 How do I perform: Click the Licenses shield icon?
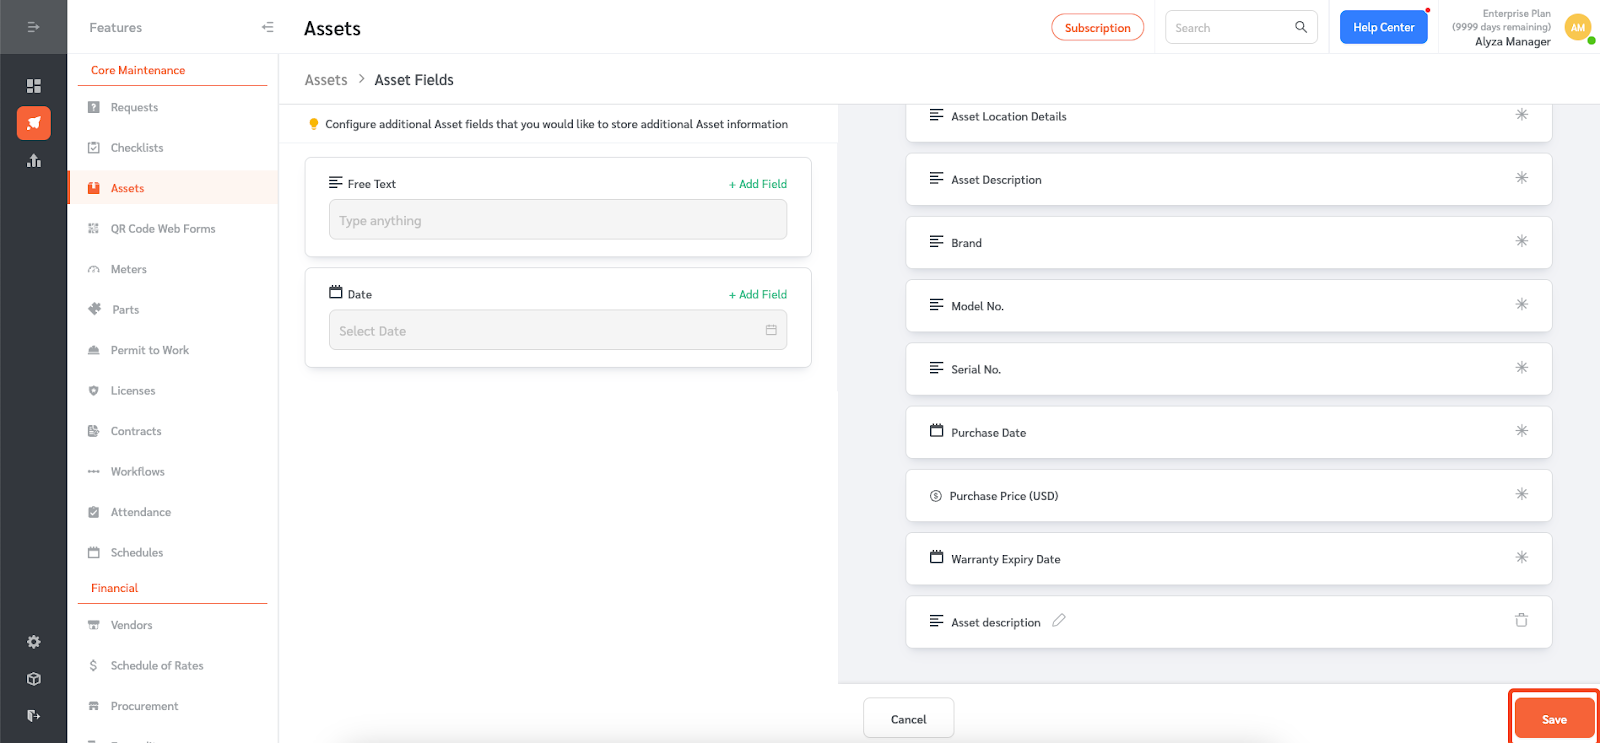93,391
